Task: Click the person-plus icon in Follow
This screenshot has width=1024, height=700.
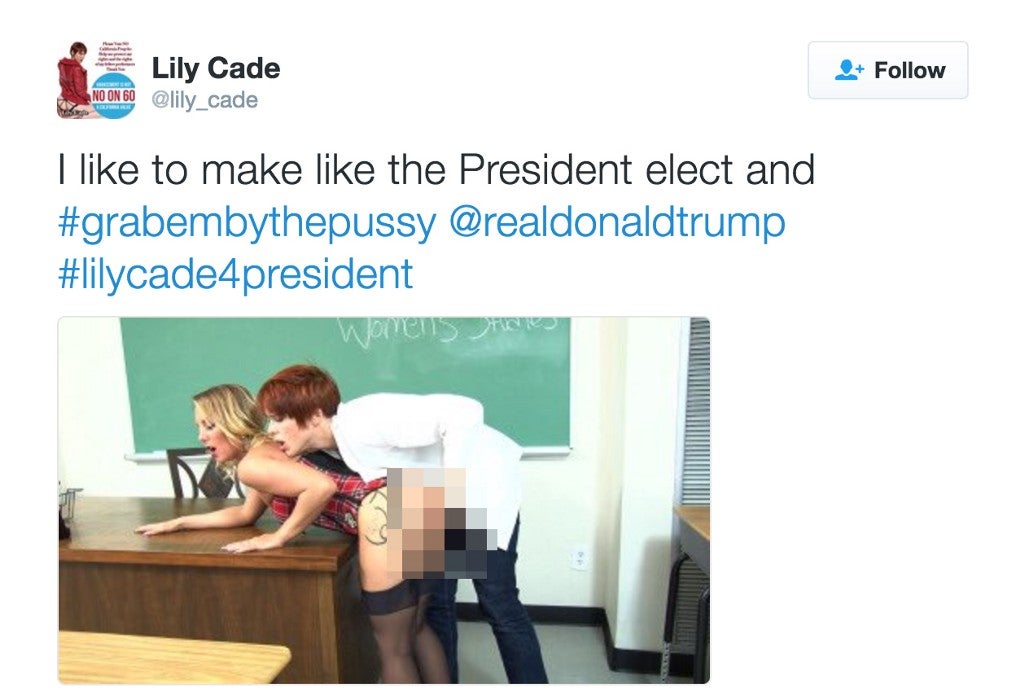Action: pos(849,70)
